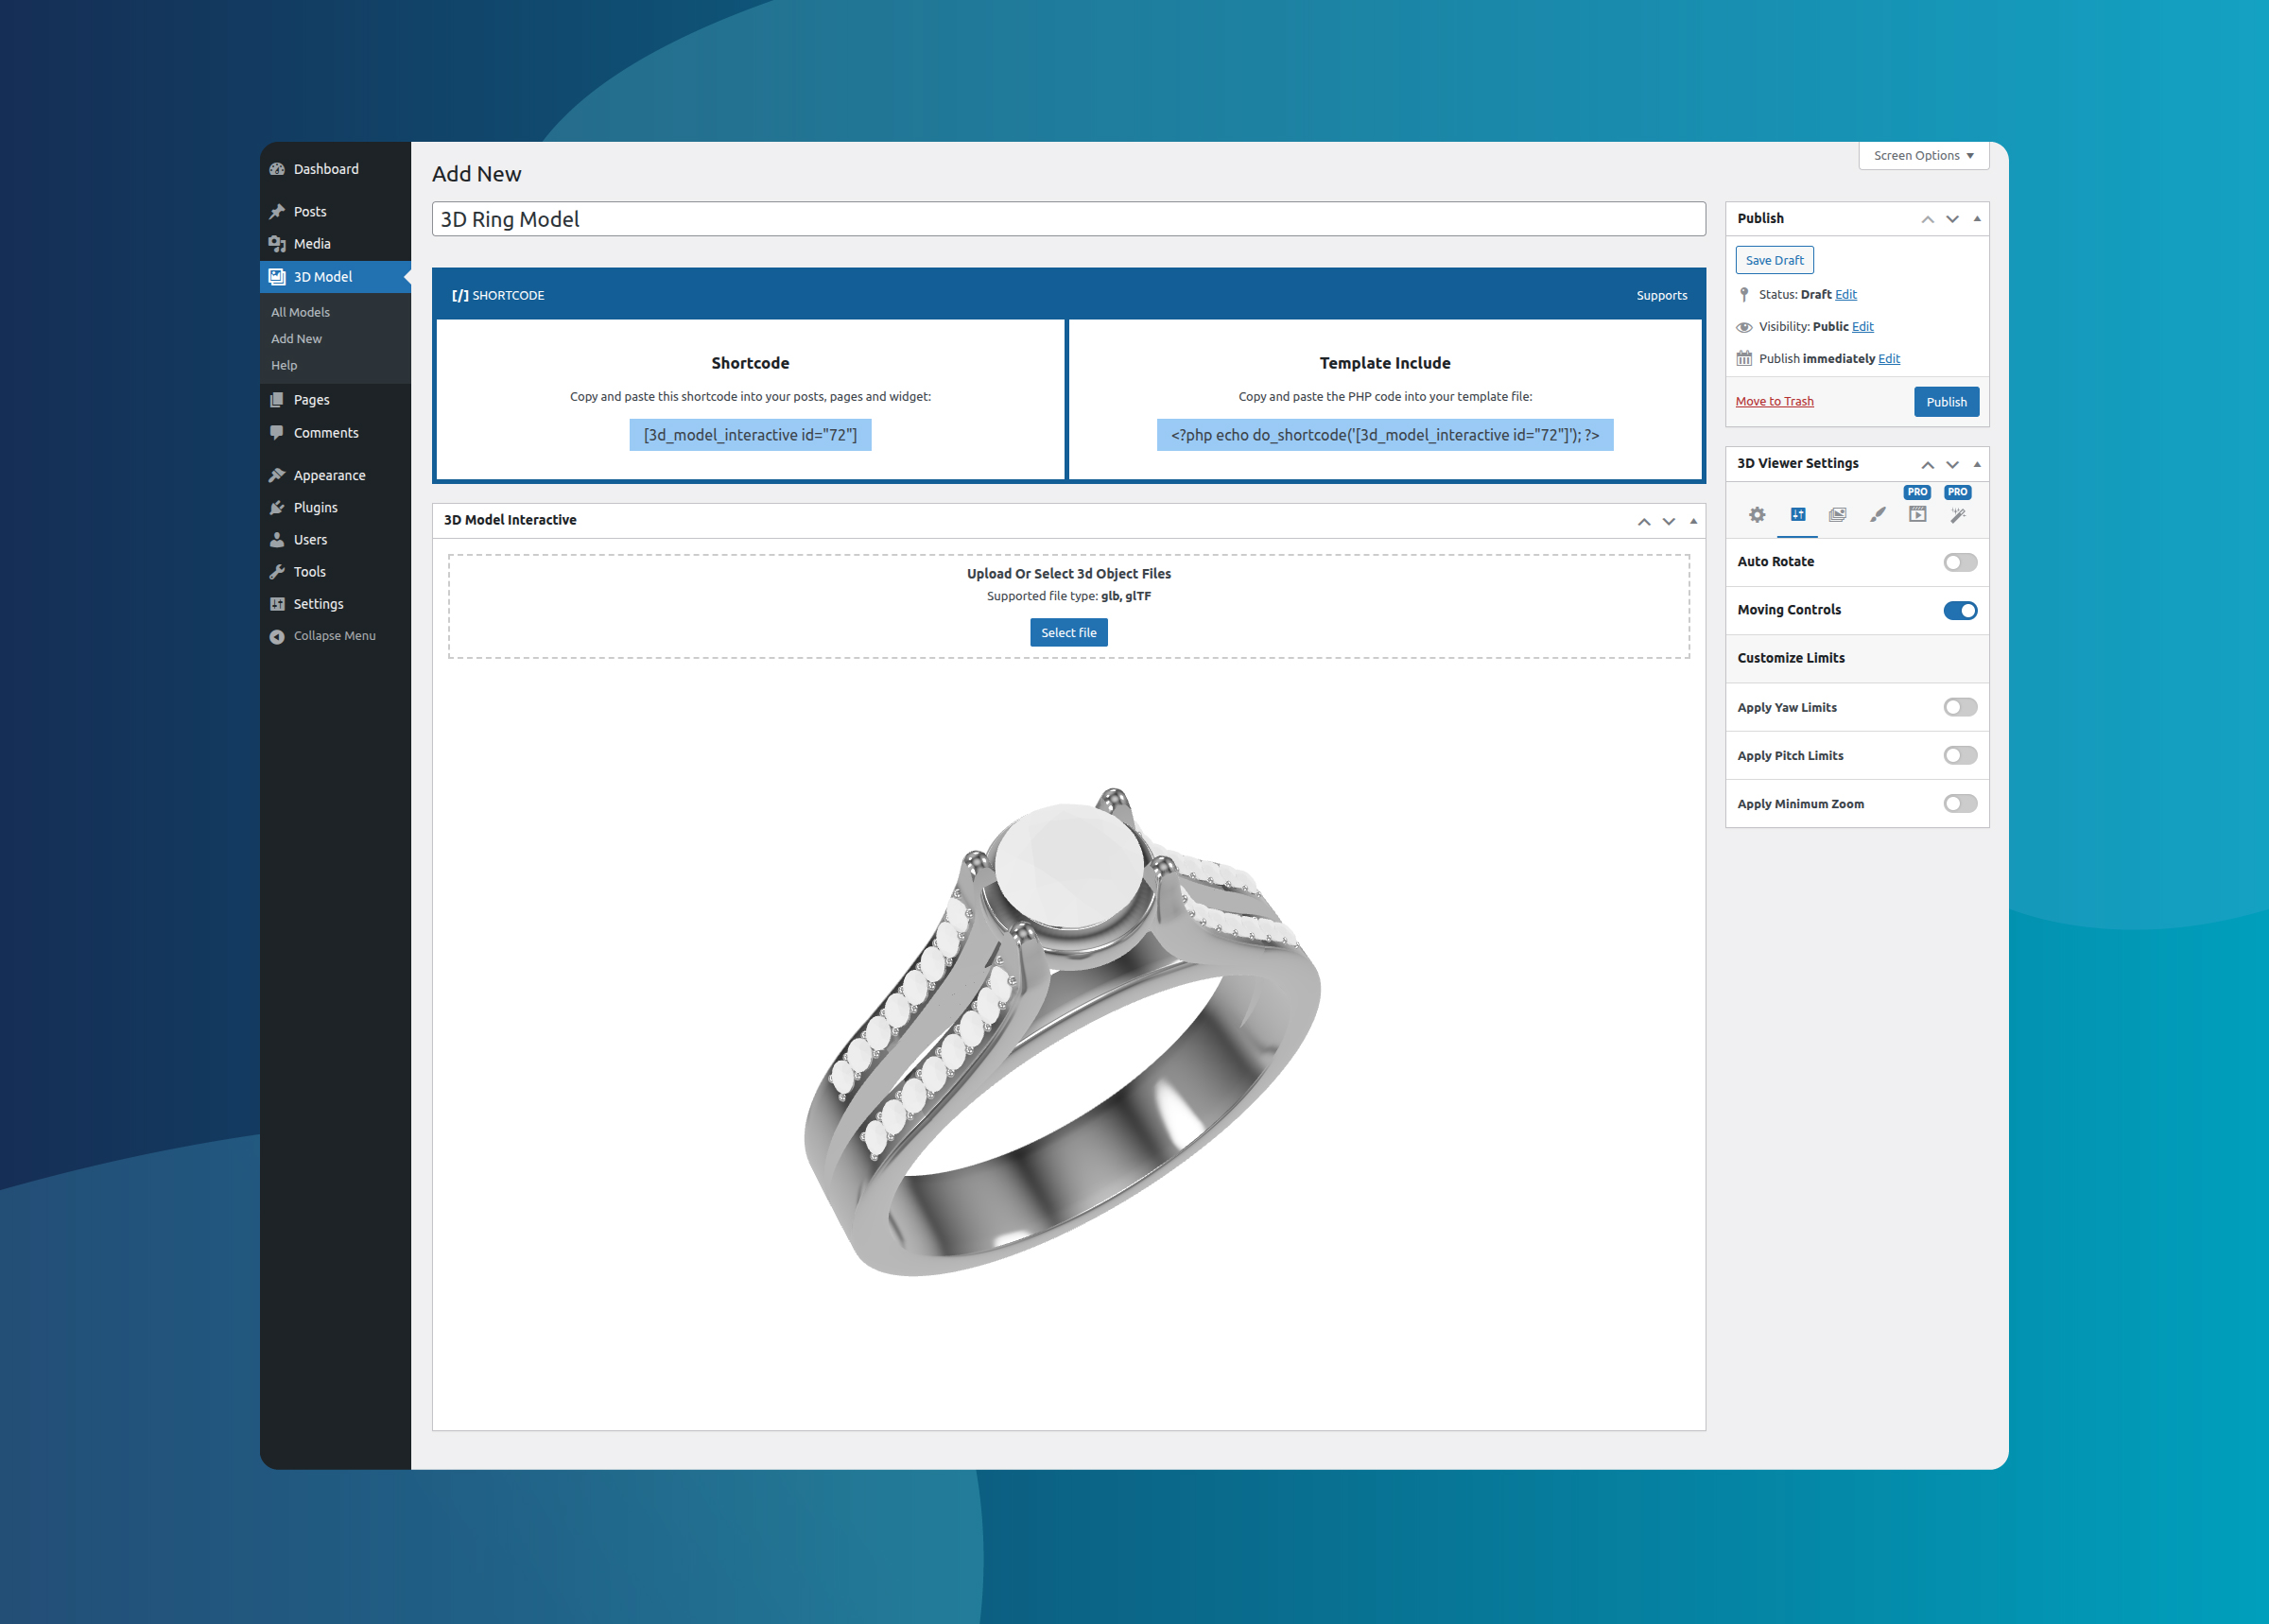
Task: Collapse the Publish panel
Action: 1977,218
